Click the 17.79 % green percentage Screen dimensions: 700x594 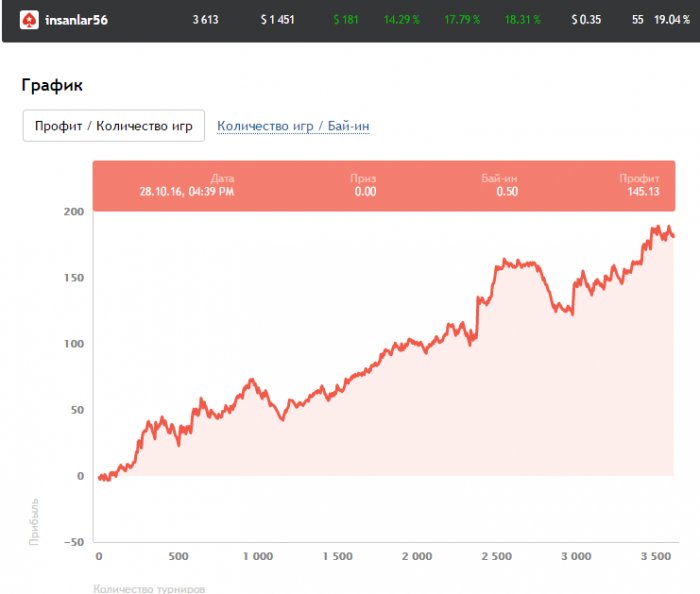point(462,20)
